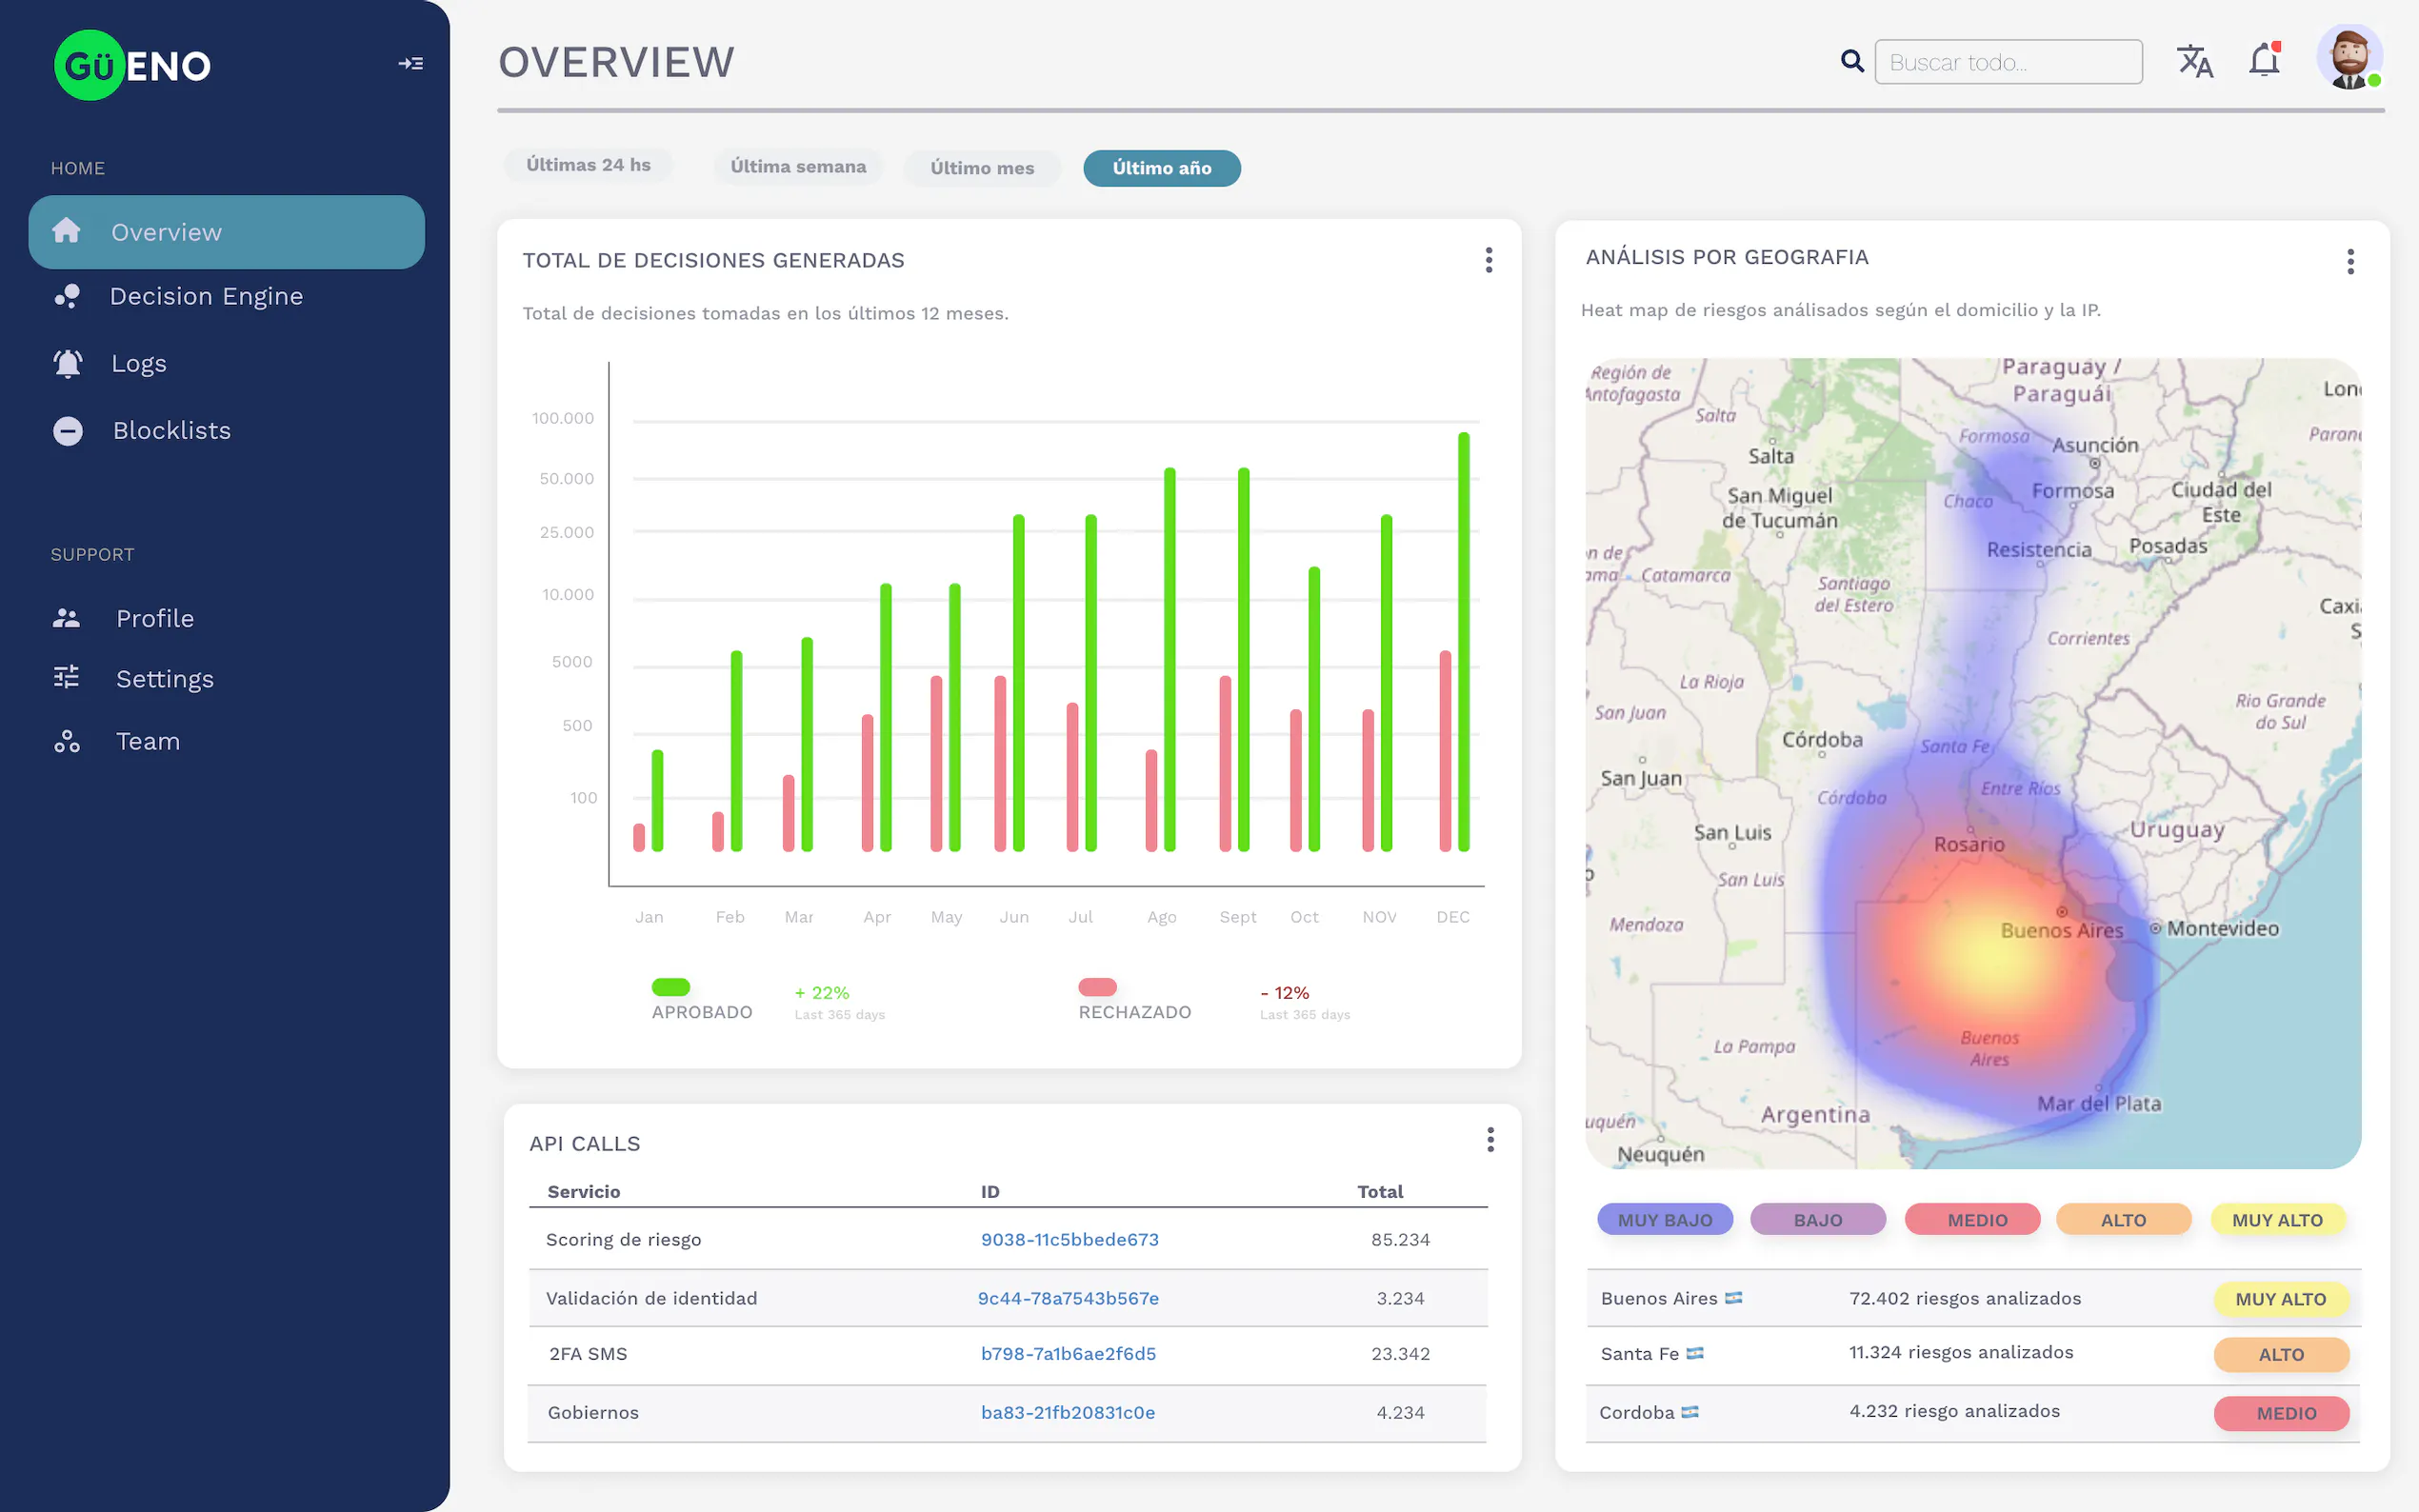The height and width of the screenshot is (1512, 2419).
Task: Select the Logs bell icon in sidebar
Action: (67, 363)
